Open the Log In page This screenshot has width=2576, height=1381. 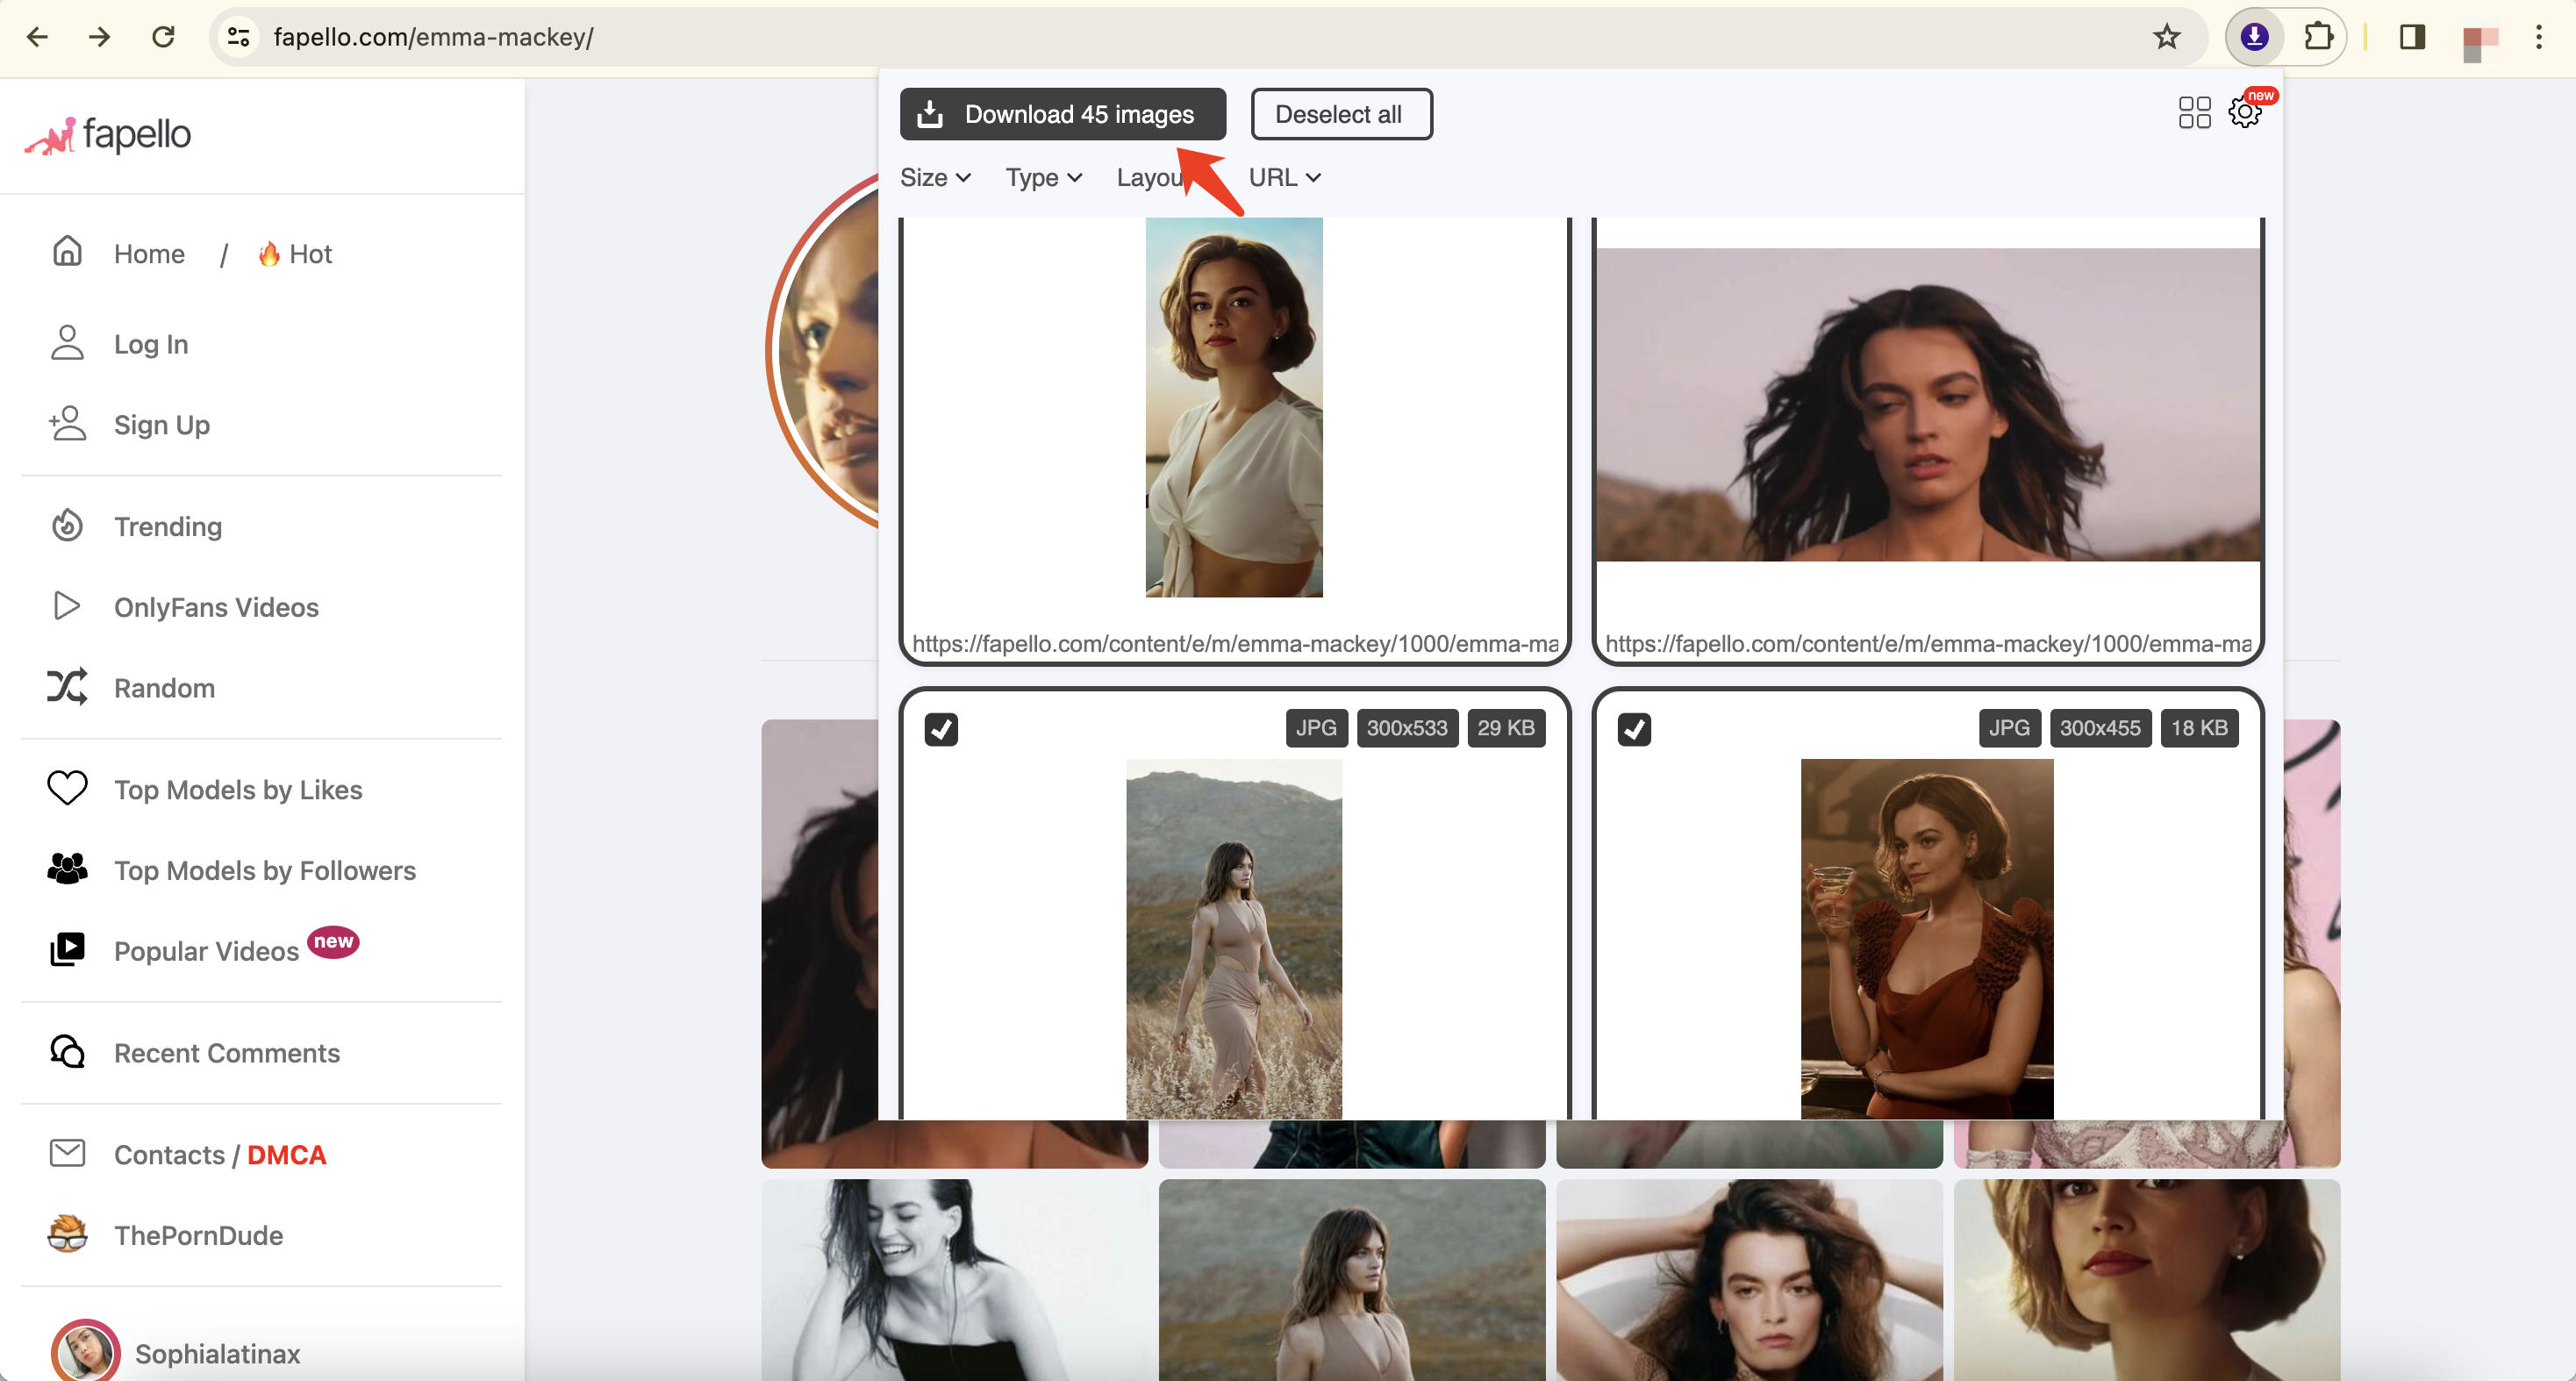tap(150, 344)
